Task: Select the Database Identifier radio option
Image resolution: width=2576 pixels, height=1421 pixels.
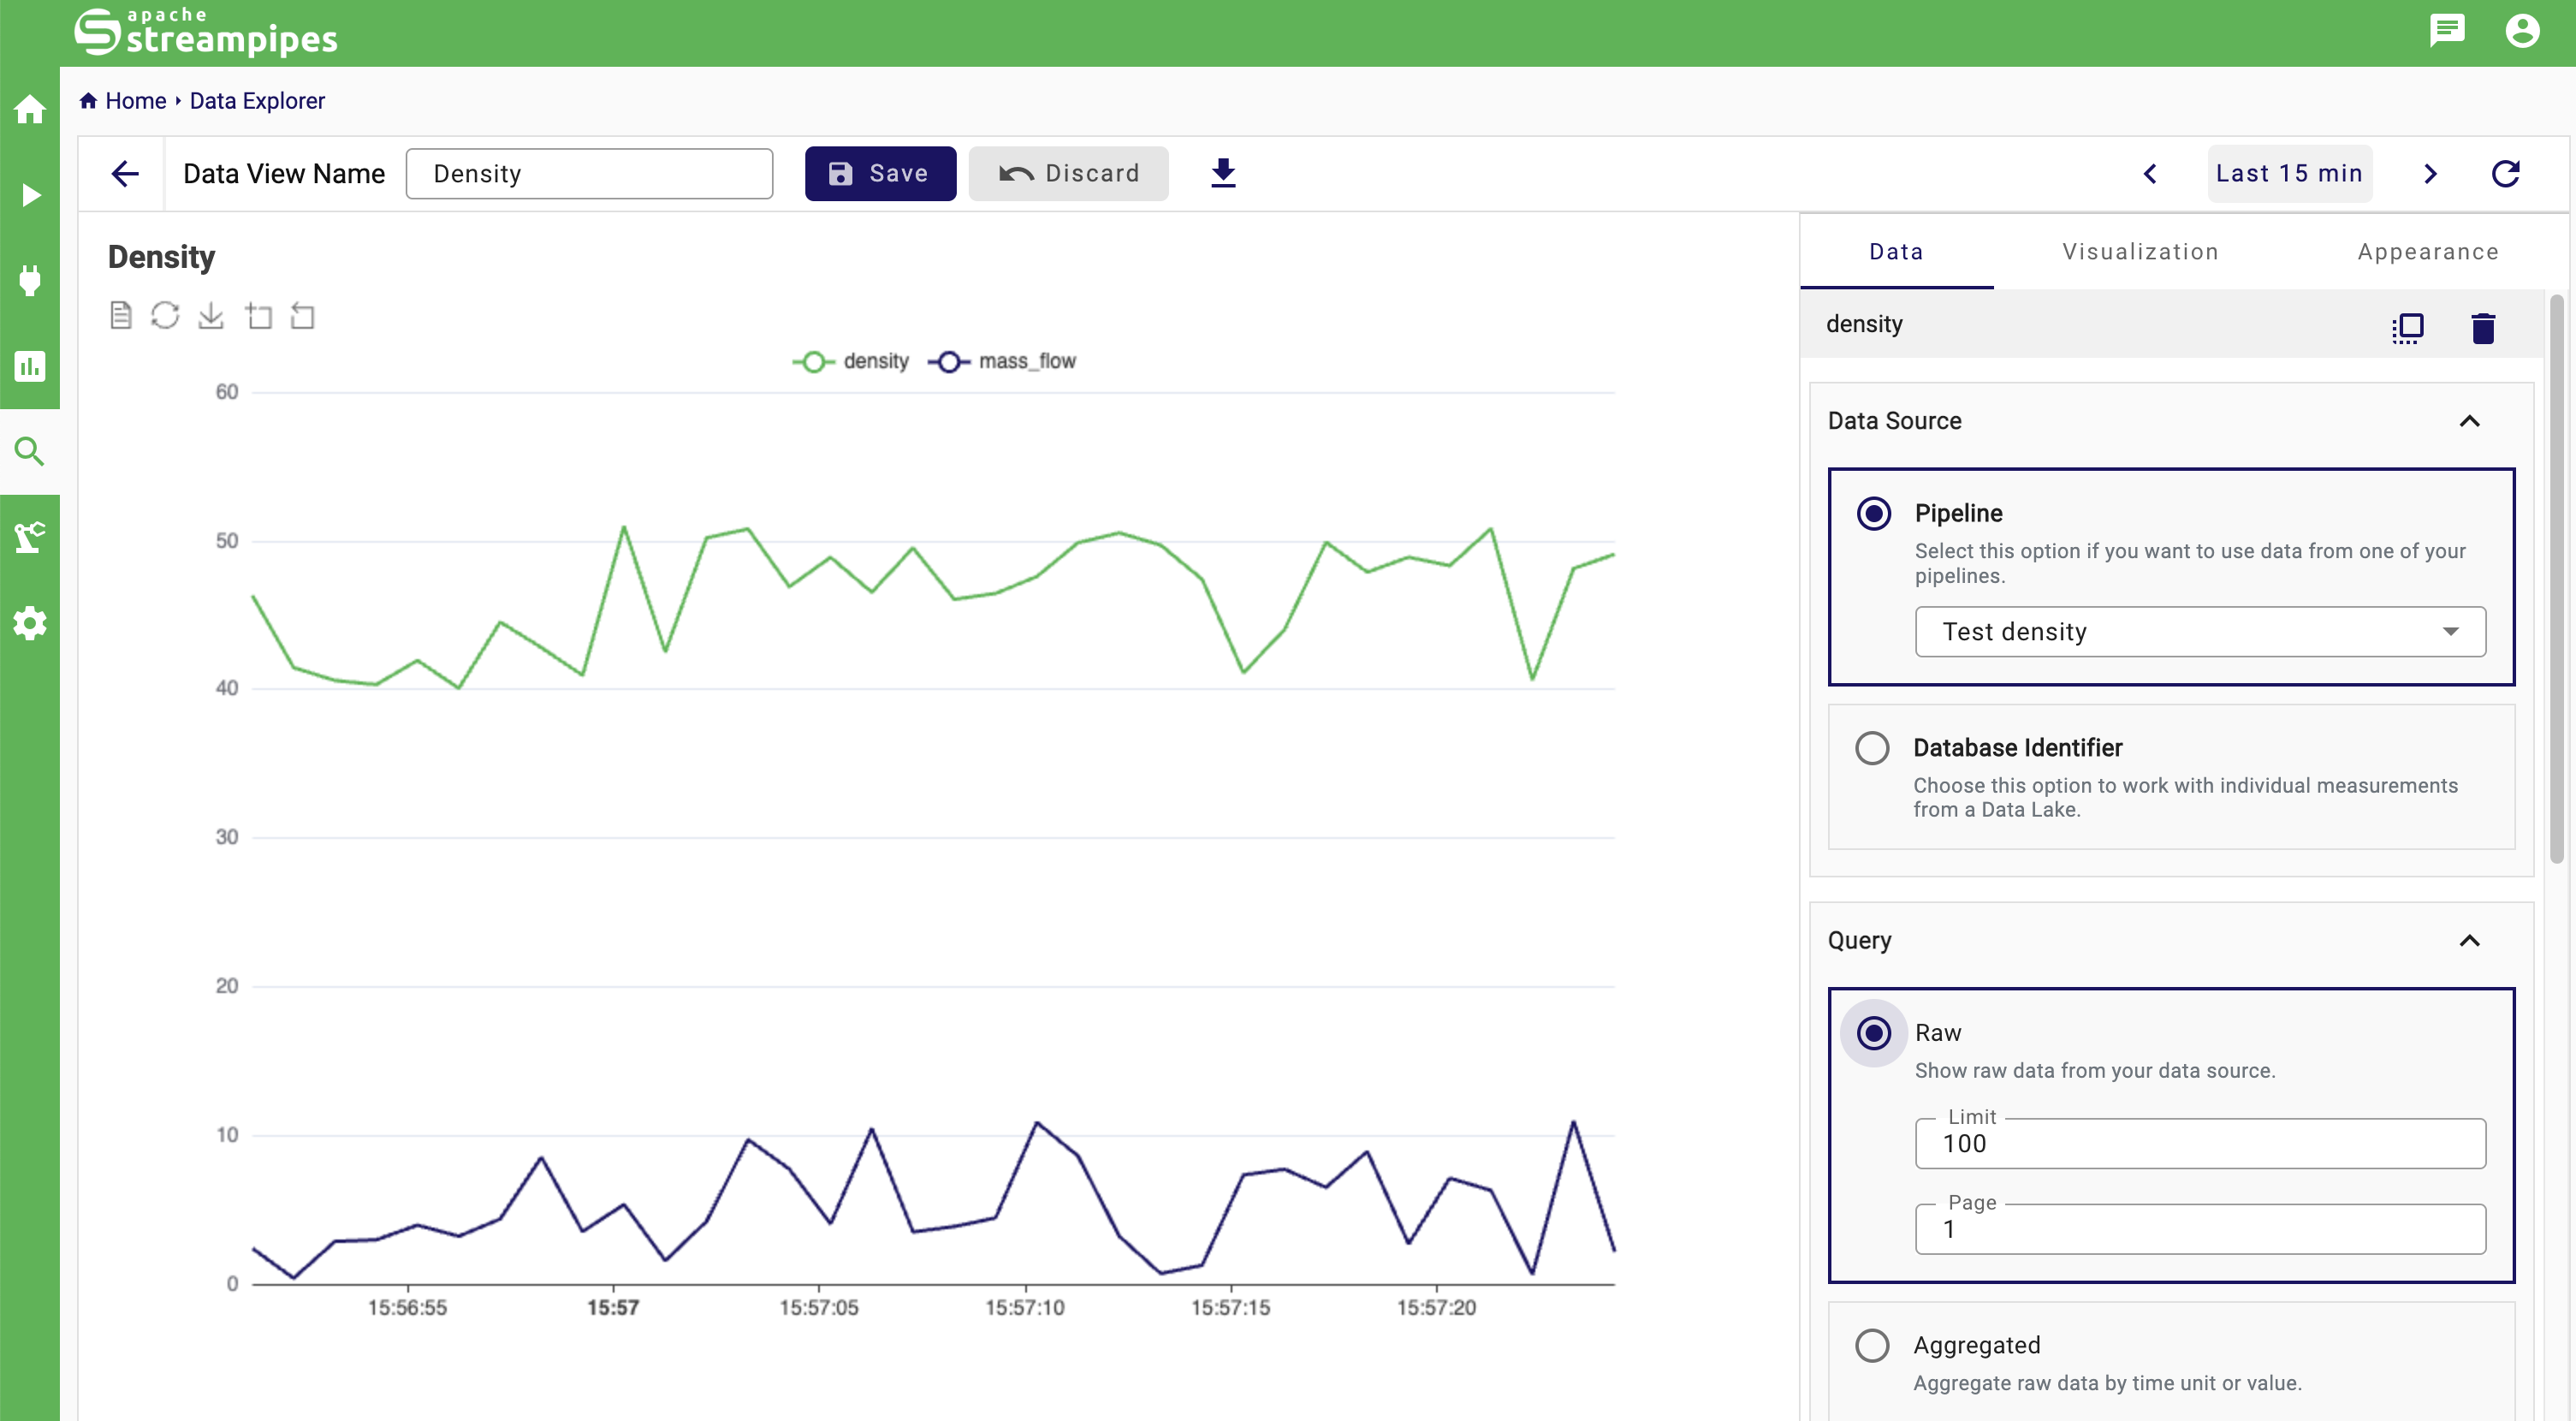Action: [1871, 748]
